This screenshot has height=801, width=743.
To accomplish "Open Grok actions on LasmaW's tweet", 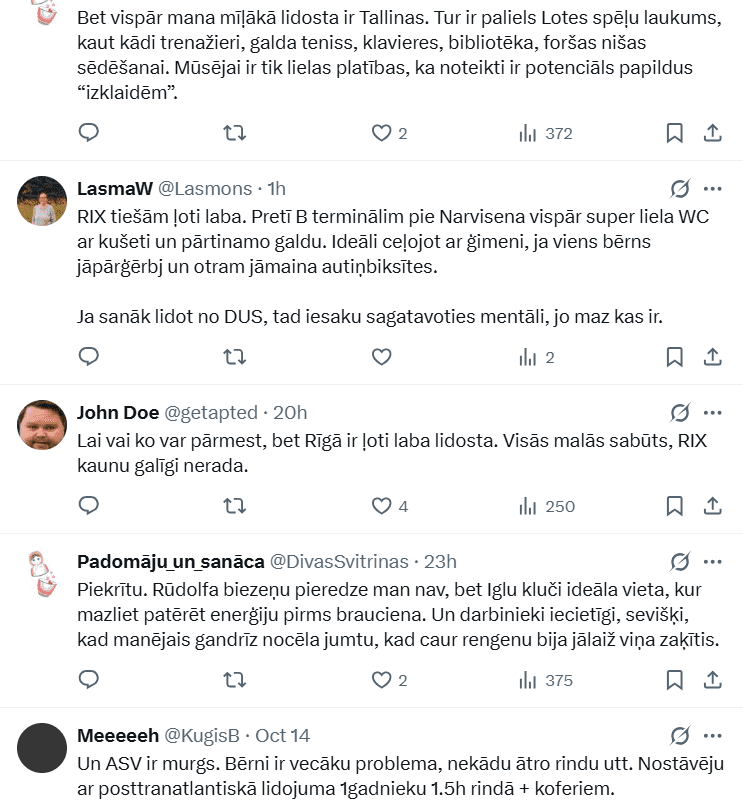I will (x=680, y=189).
